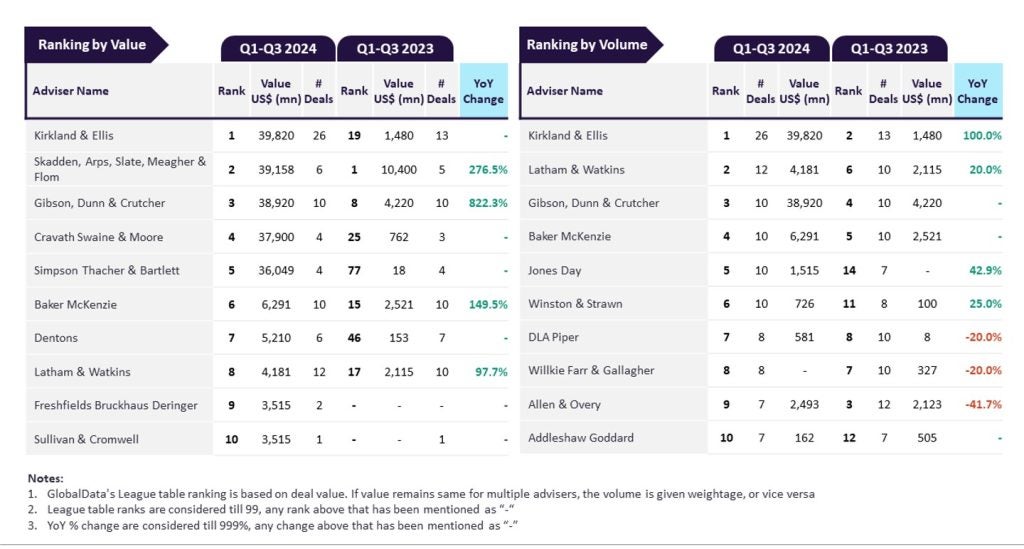Select Jones Day in Volume table
The image size is (1024, 549).
tap(555, 270)
